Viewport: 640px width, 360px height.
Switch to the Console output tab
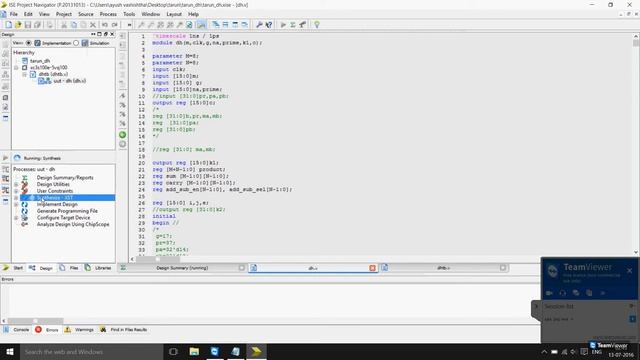click(x=17, y=329)
